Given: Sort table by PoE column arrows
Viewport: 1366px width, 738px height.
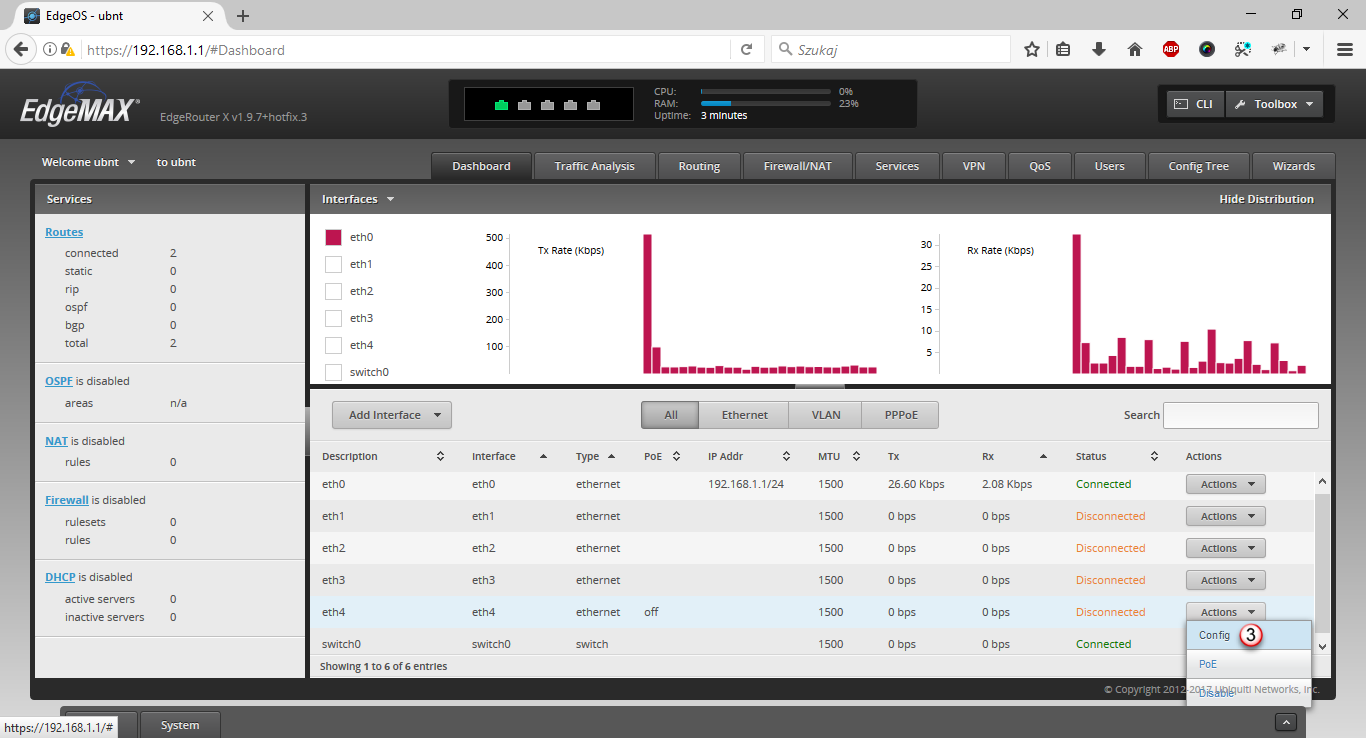Looking at the screenshot, I should click(676, 456).
